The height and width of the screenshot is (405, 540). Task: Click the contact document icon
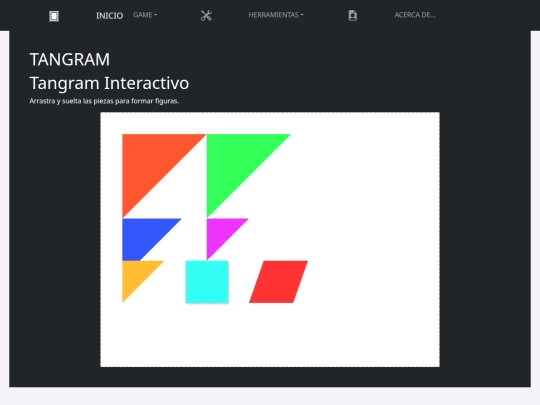tap(353, 15)
